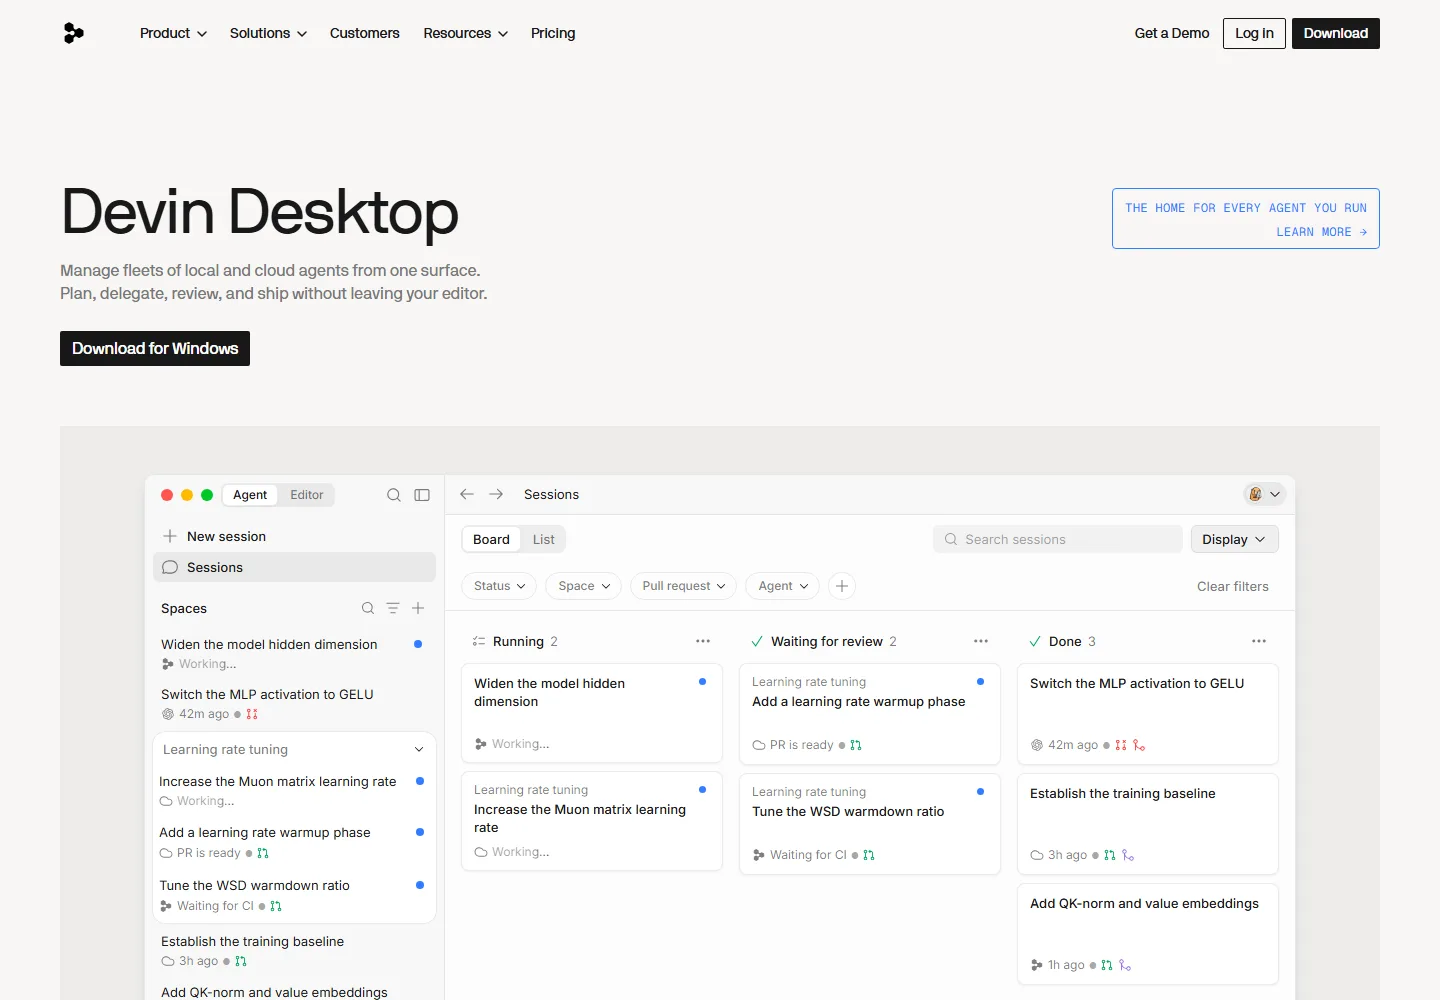Click the pull request icon on WSD warmdown card
Image resolution: width=1440 pixels, height=1000 pixels.
869,855
